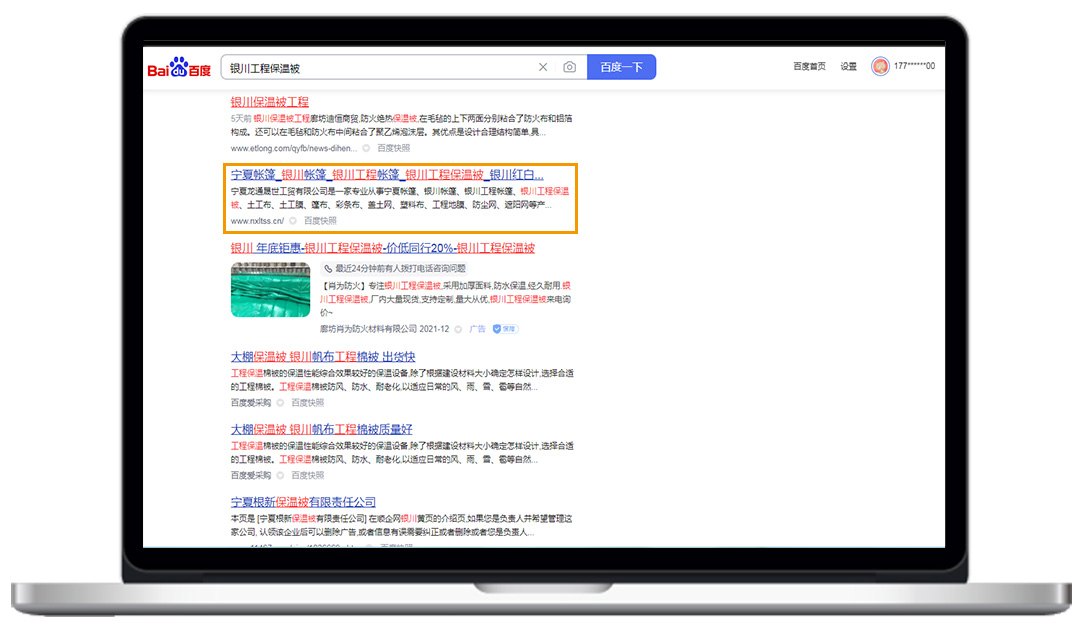Click the search field containing 银川工程保温被
Screen dimensions: 1080x628
(380, 68)
